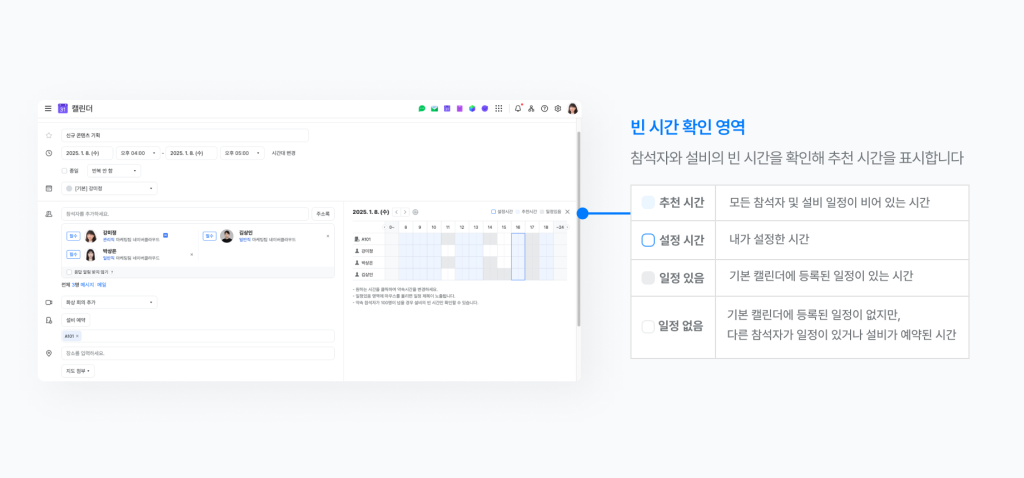Image resolution: width=1024 pixels, height=478 pixels.
Task: Click the 일정 없음 row in legend table
Action: pyautogui.click(x=799, y=327)
